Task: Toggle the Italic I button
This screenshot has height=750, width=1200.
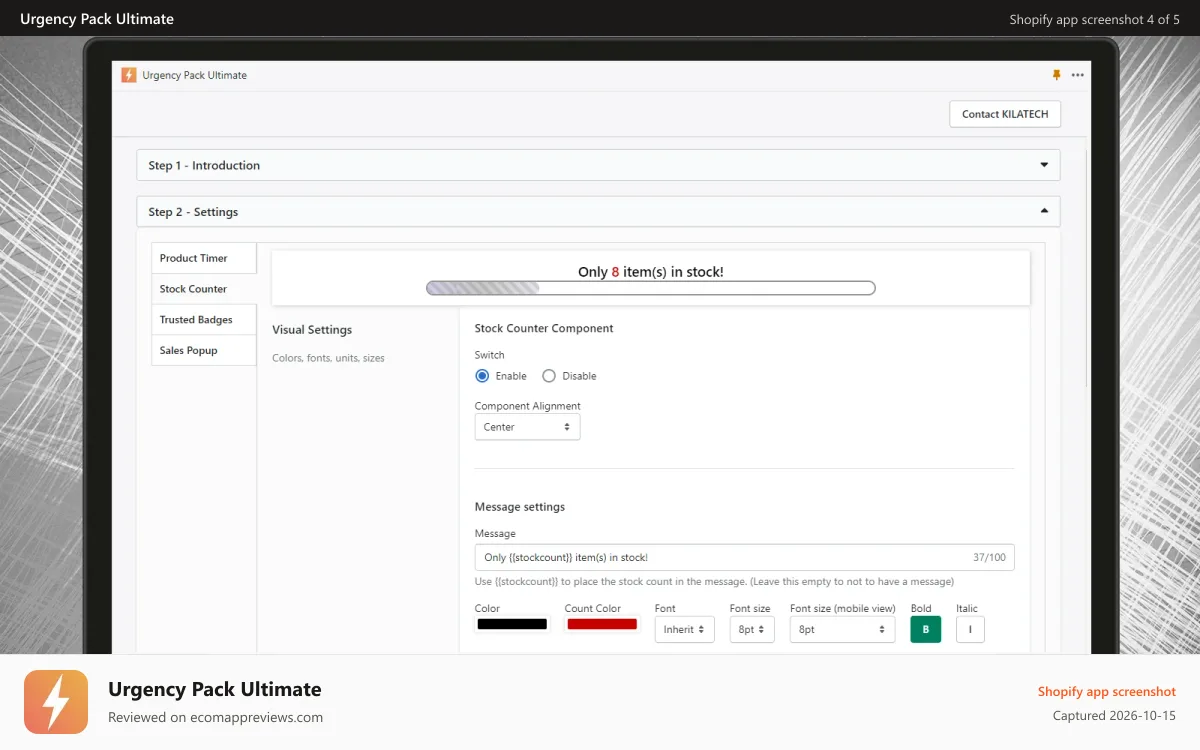Action: pos(970,629)
